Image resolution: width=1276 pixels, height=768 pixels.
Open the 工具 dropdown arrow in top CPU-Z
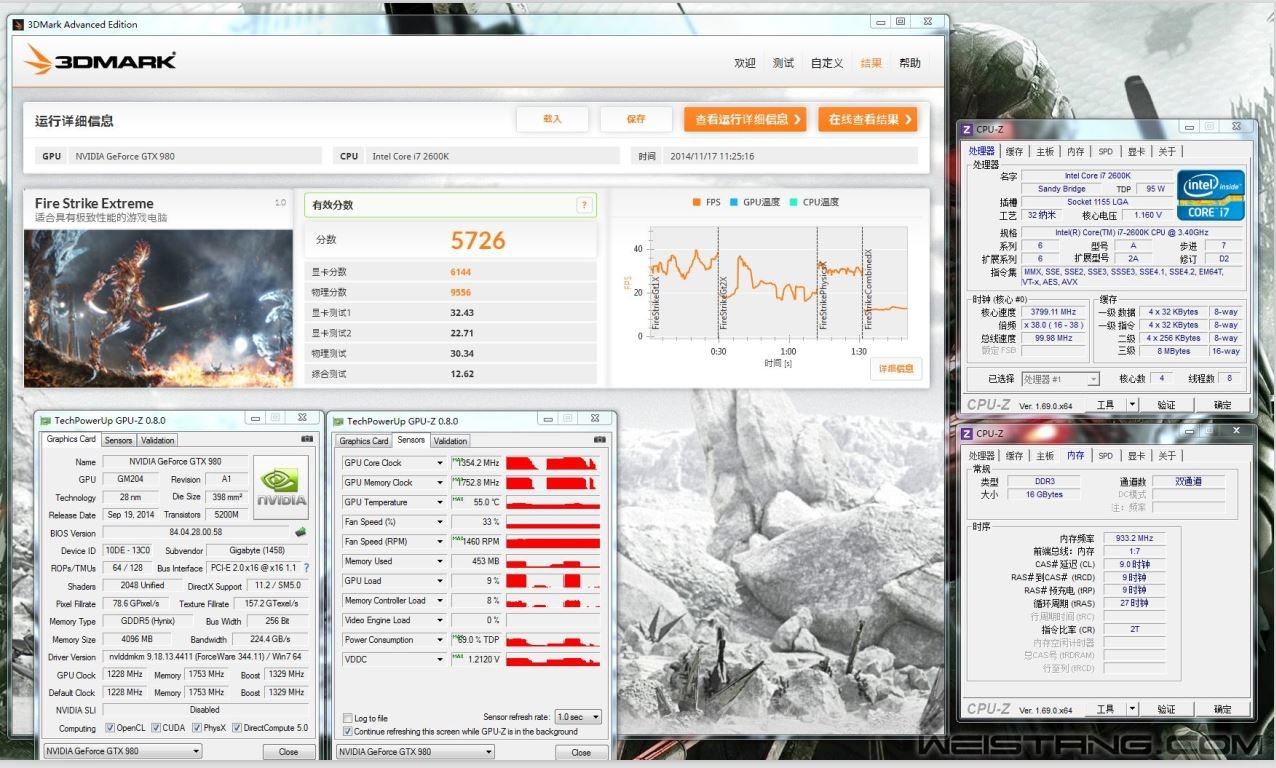[x=1132, y=405]
